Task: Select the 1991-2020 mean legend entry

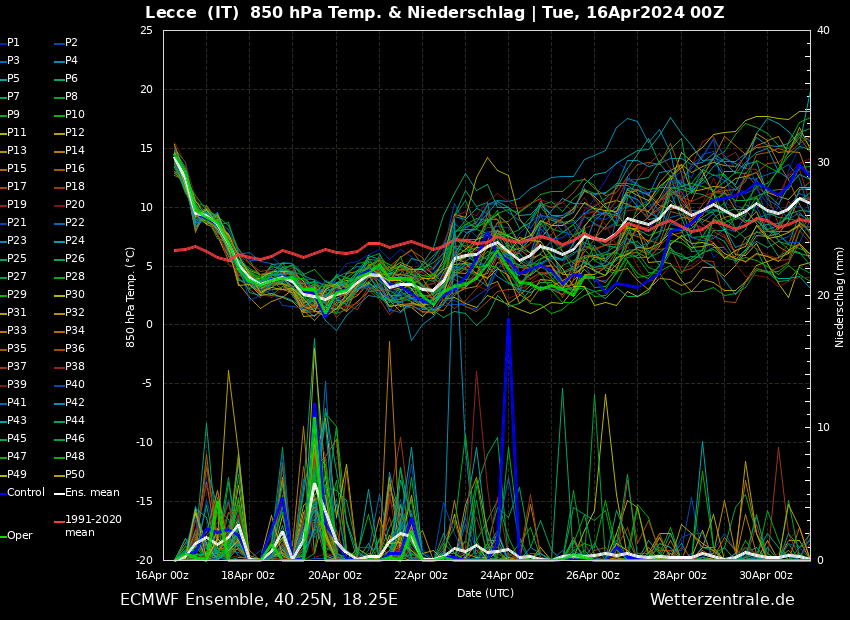Action: [x=88, y=525]
